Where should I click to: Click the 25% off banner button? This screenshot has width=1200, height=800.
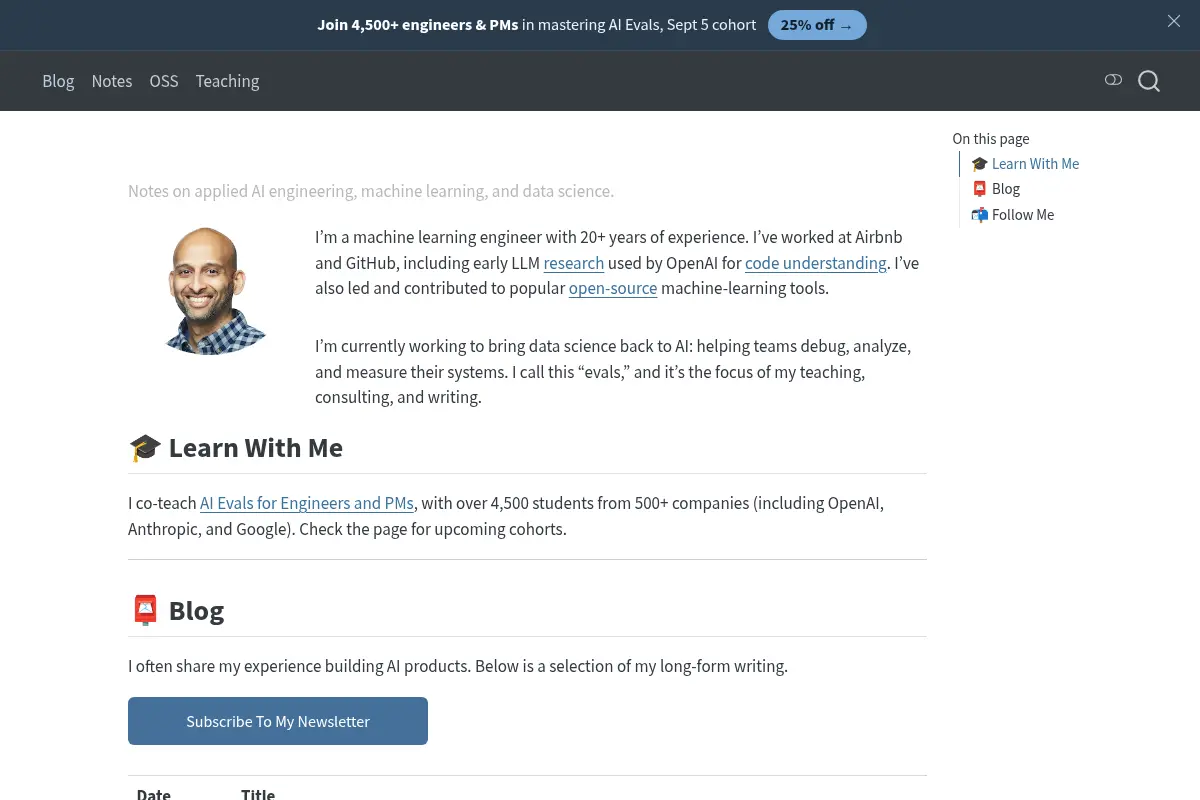[817, 25]
